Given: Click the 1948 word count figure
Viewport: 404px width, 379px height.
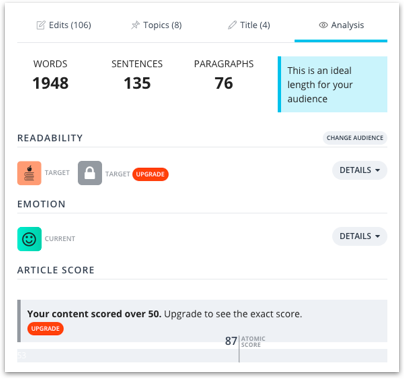Looking at the screenshot, I should click(50, 83).
